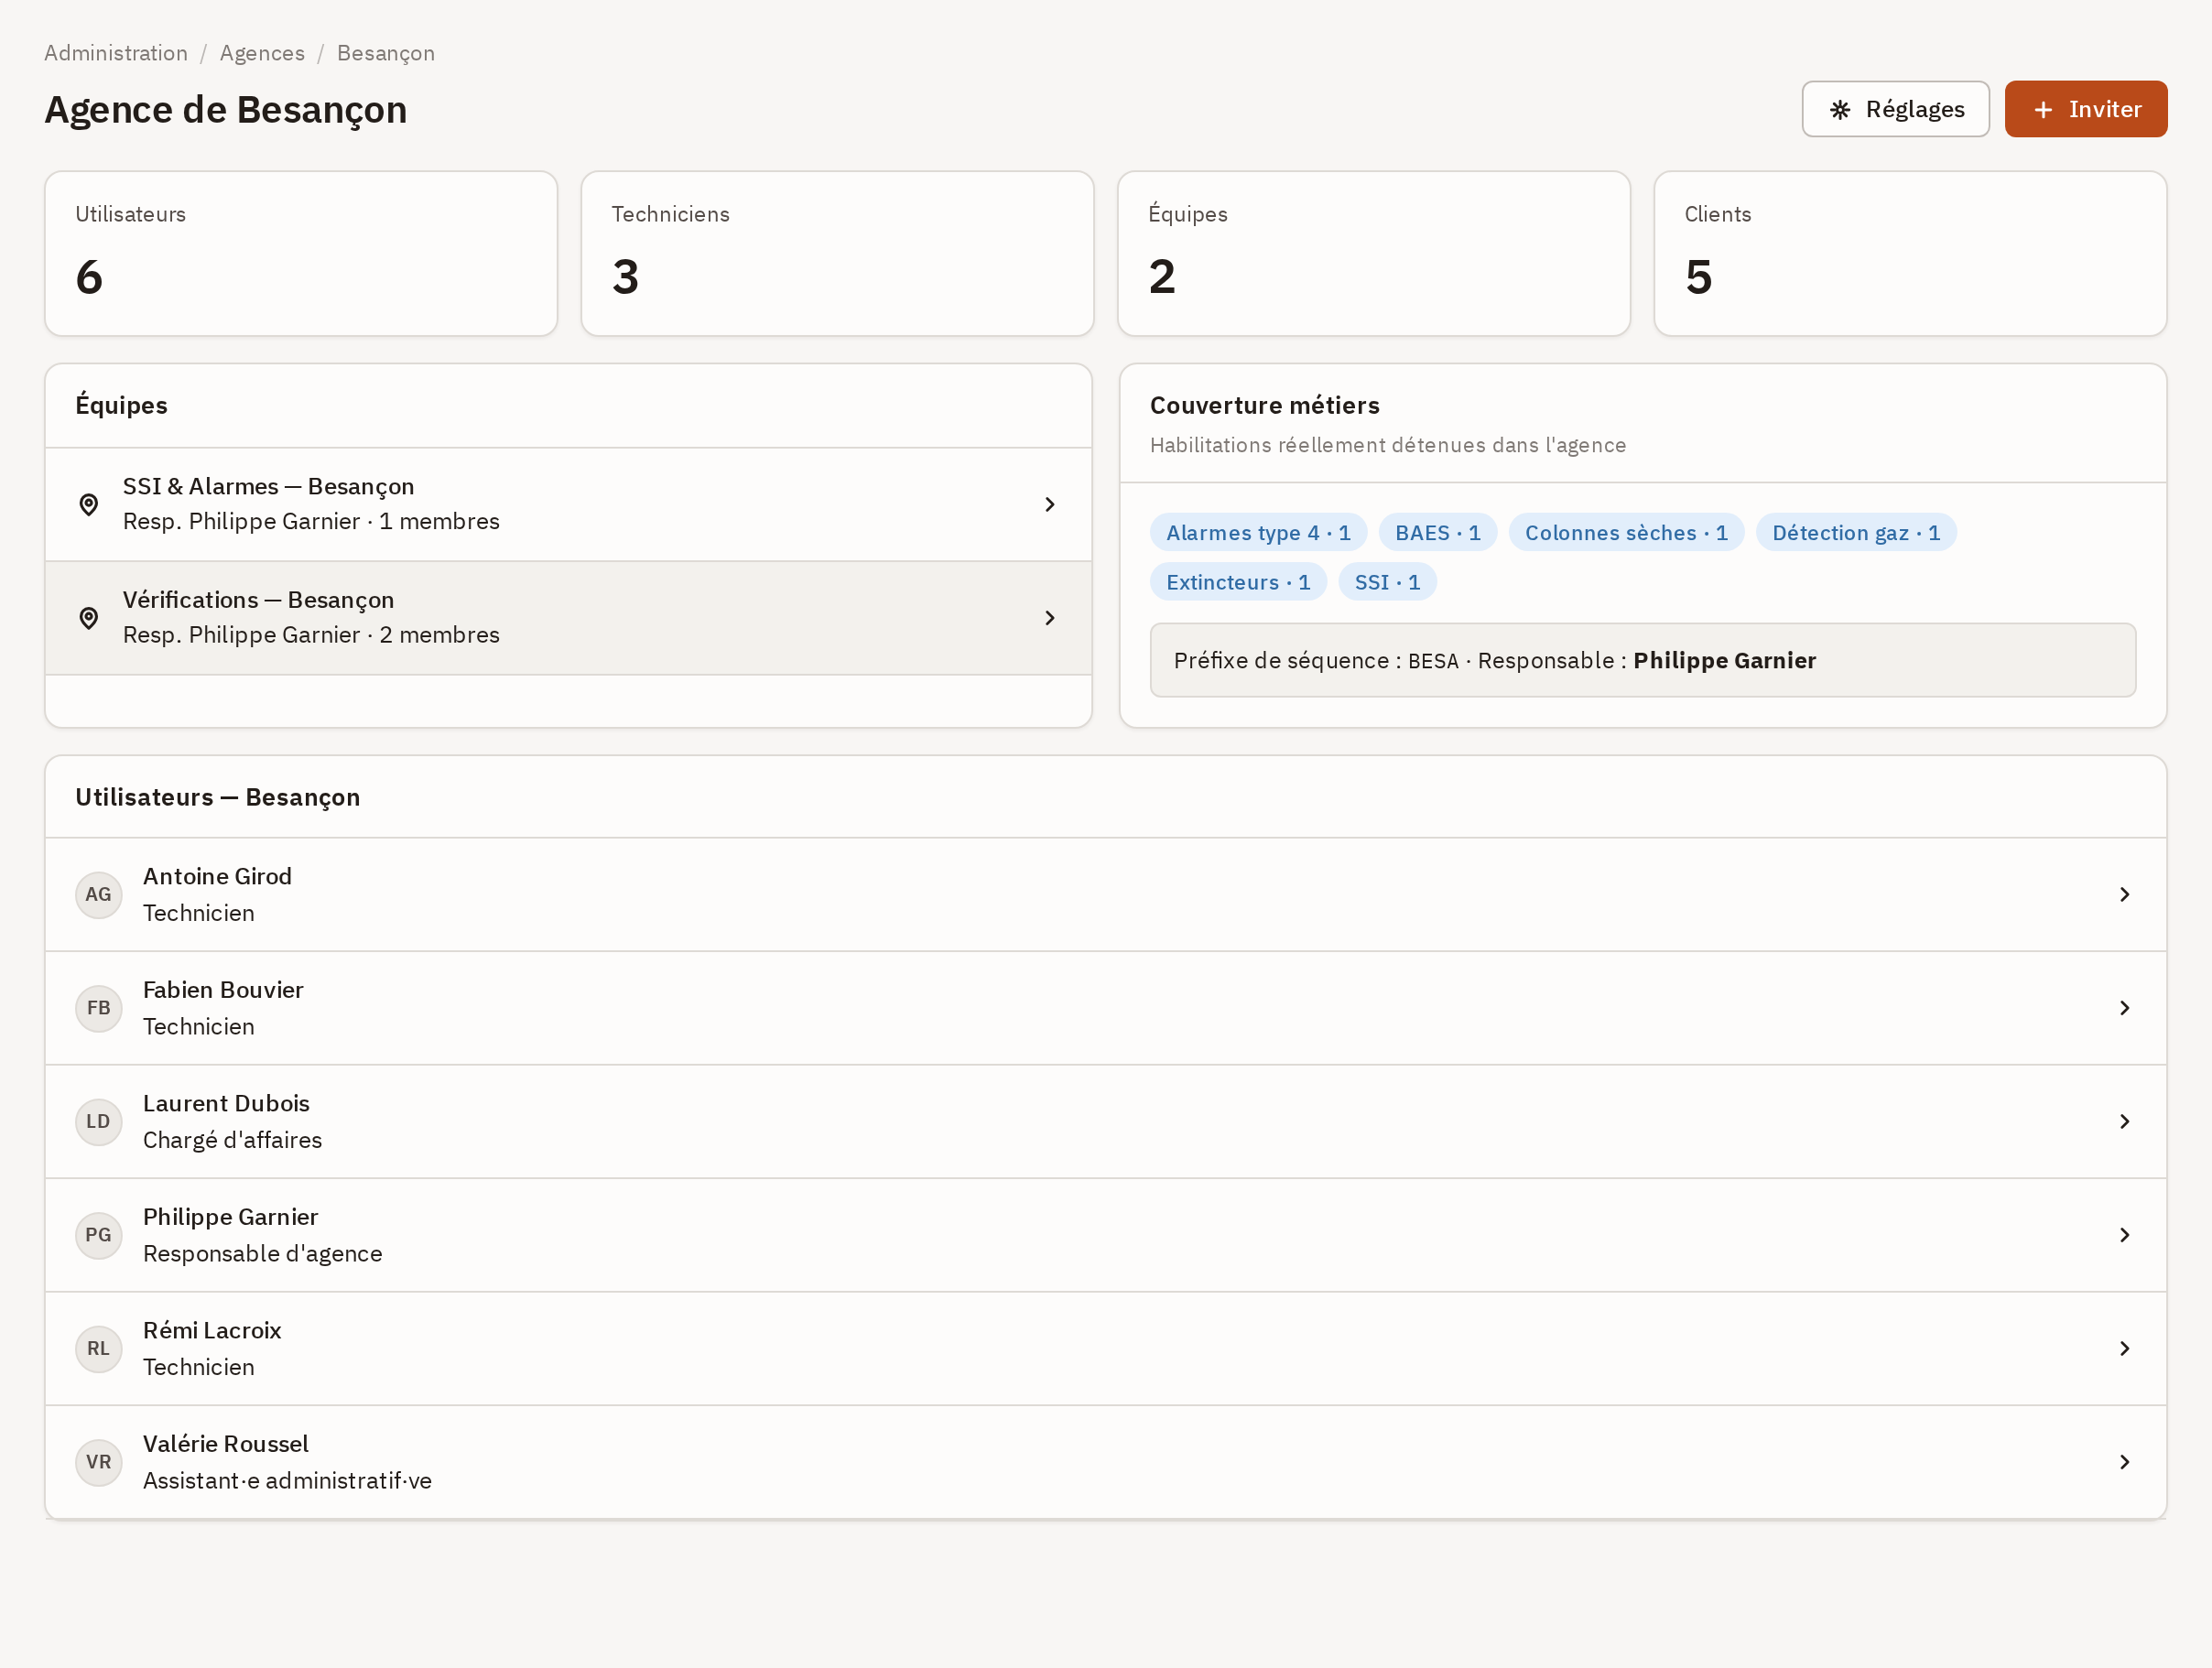
Task: Click the 'Agence de Besançon' page title
Action: coord(226,110)
